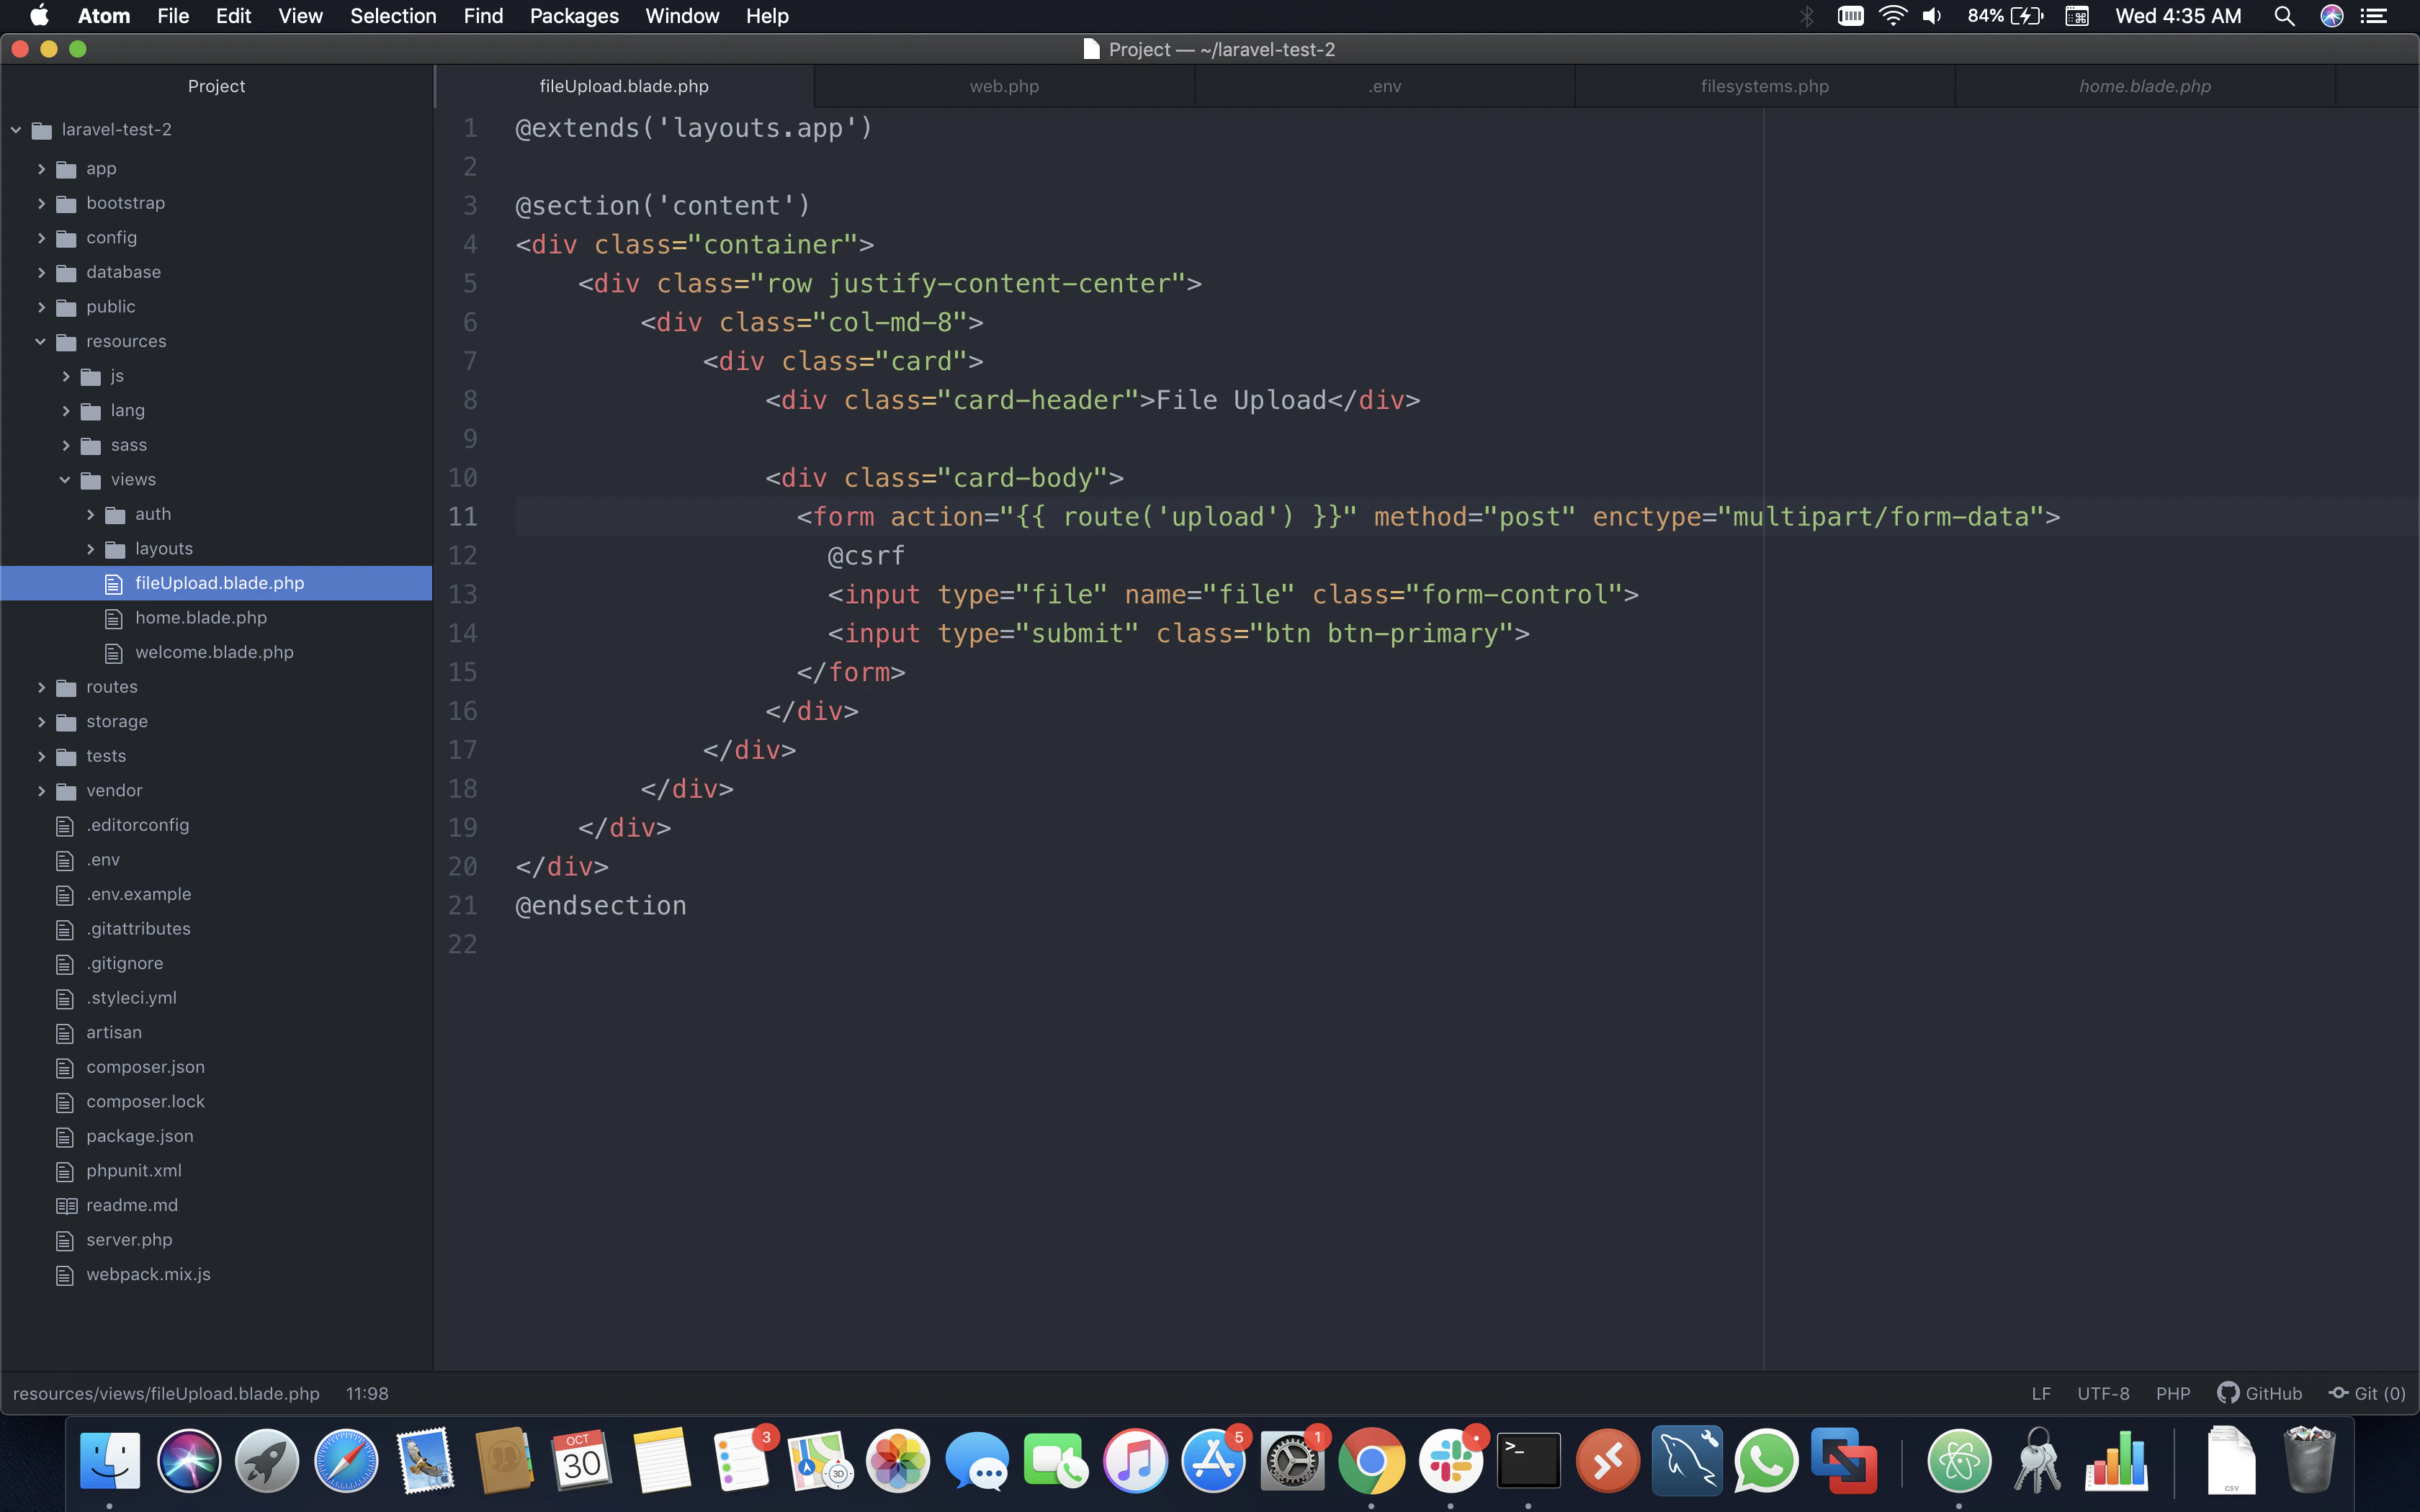Open Spotlight search in menu bar
Screen dimensions: 2420x1512
click(x=2284, y=16)
